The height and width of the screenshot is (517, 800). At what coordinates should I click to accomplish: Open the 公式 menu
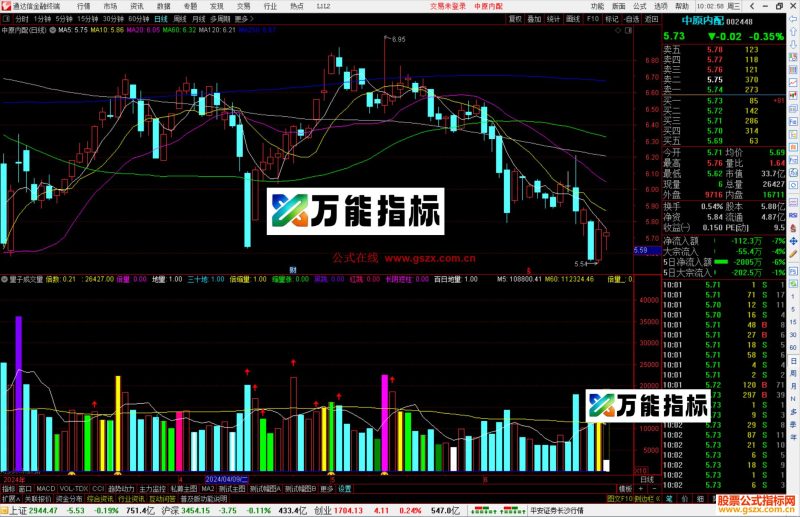click(x=640, y=6)
